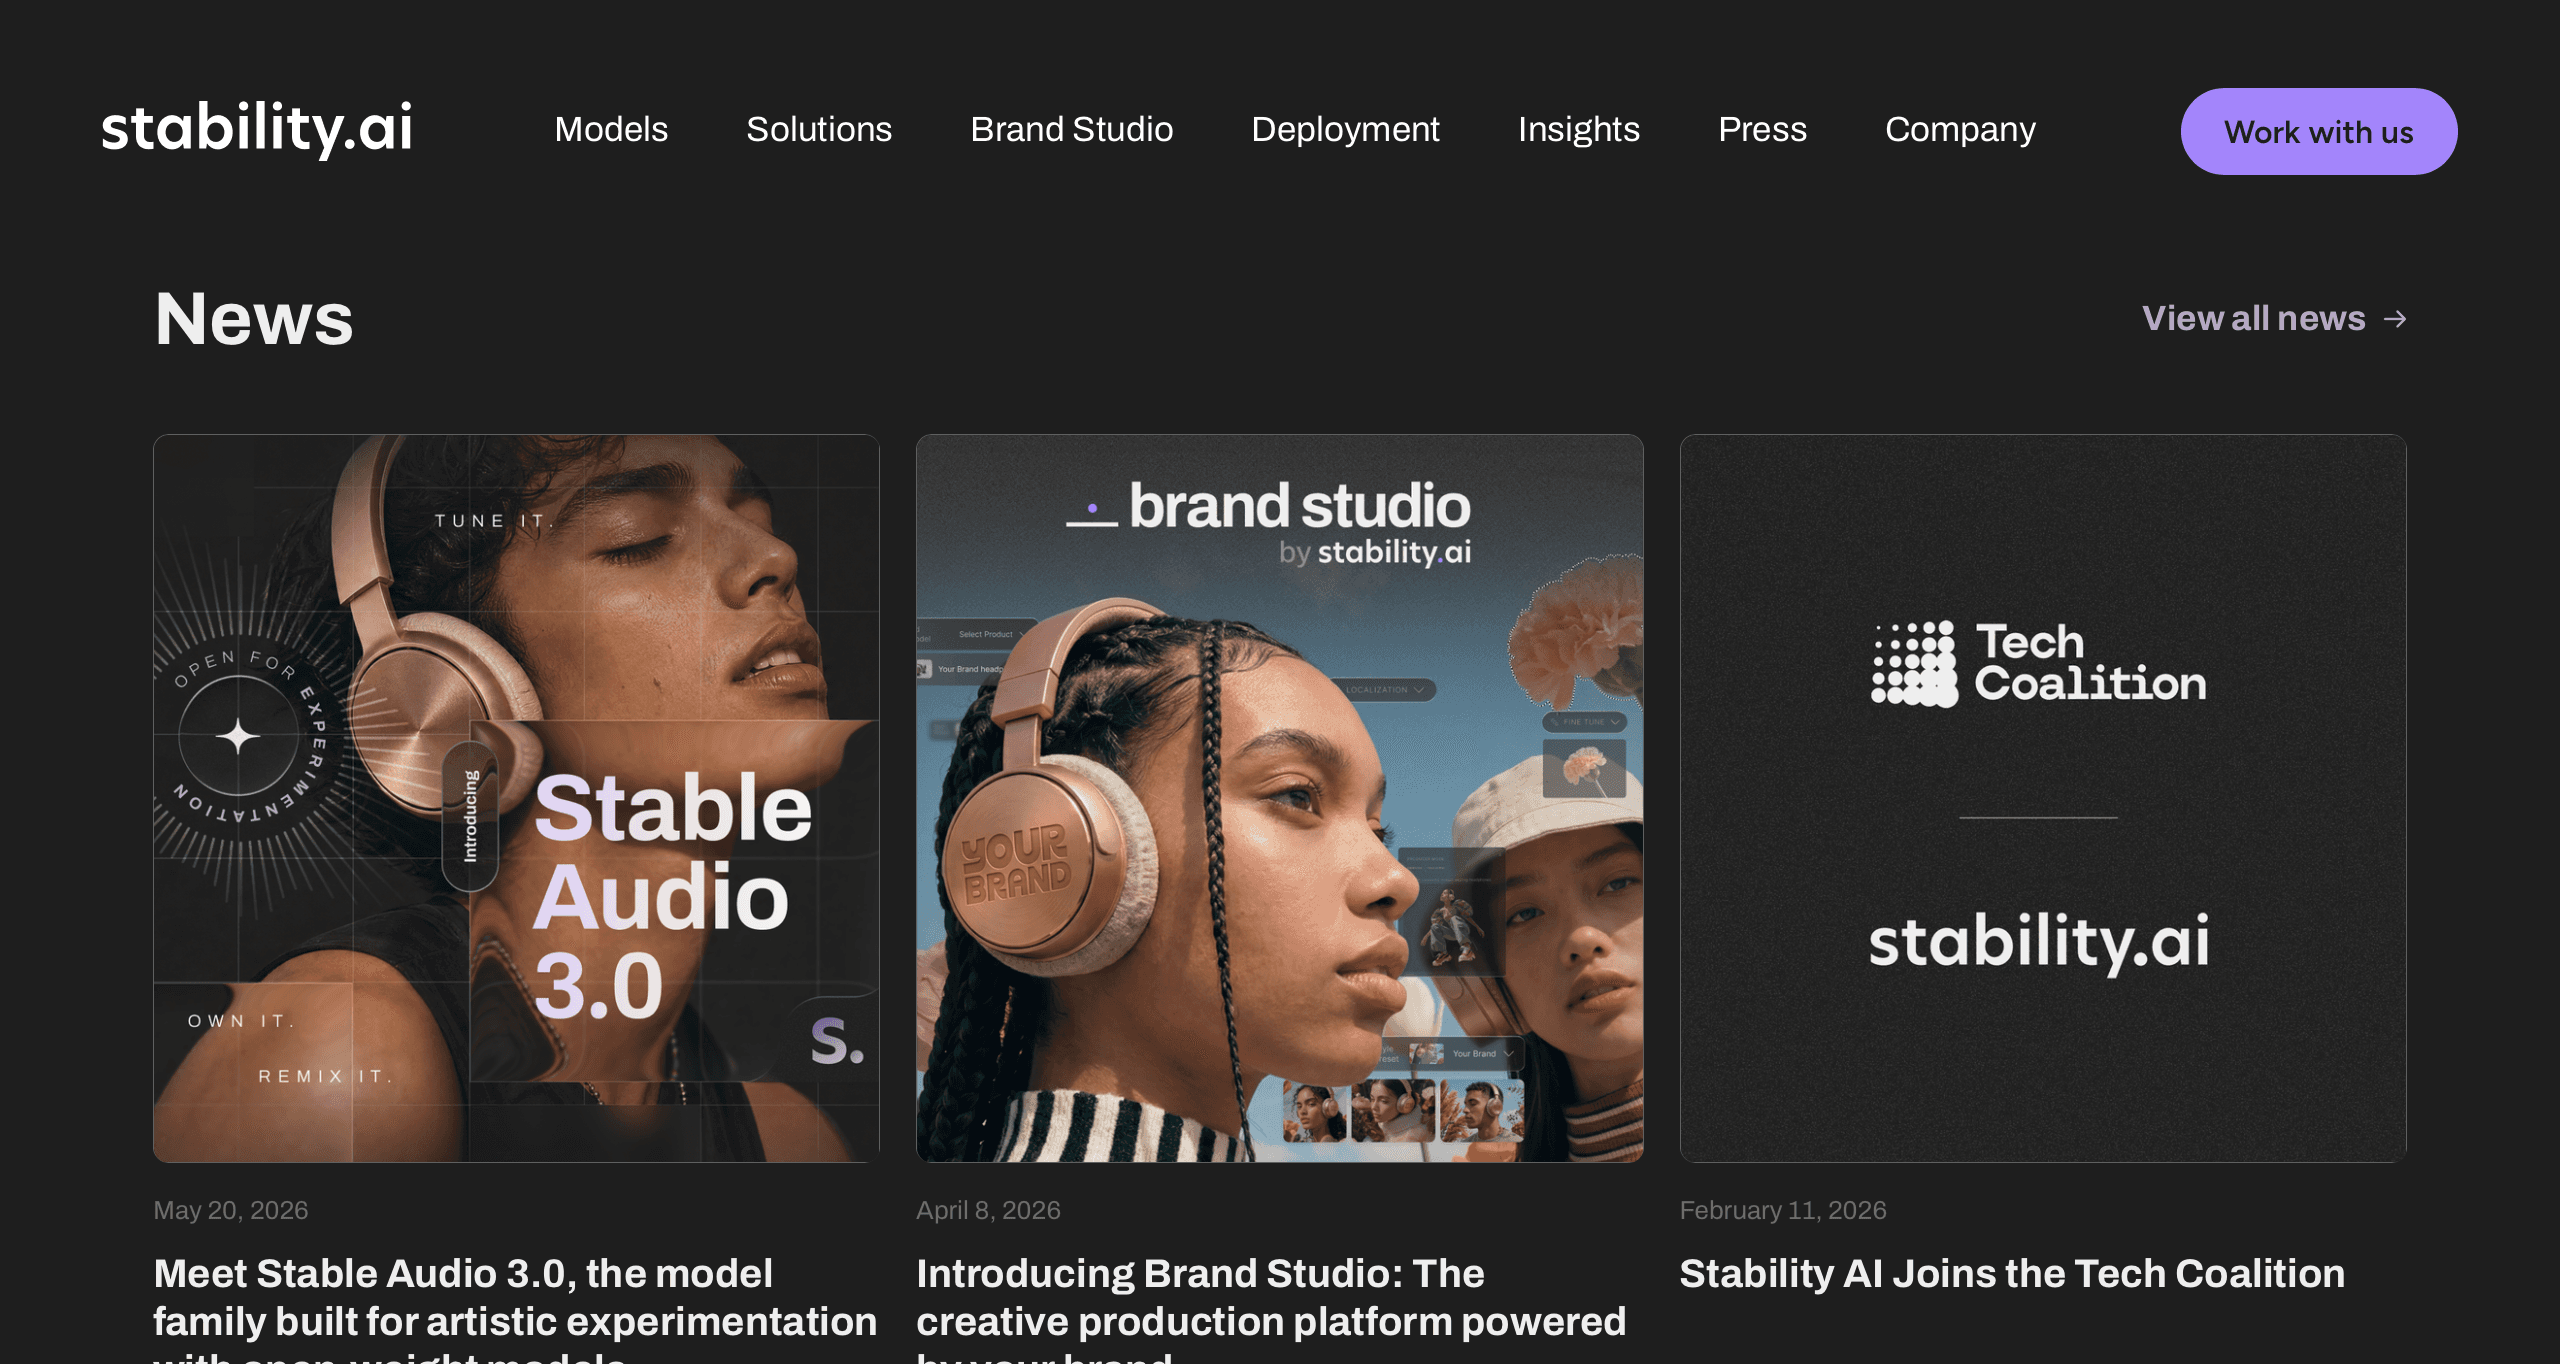Open the brand studio article thumbnail

pyautogui.click(x=1280, y=798)
